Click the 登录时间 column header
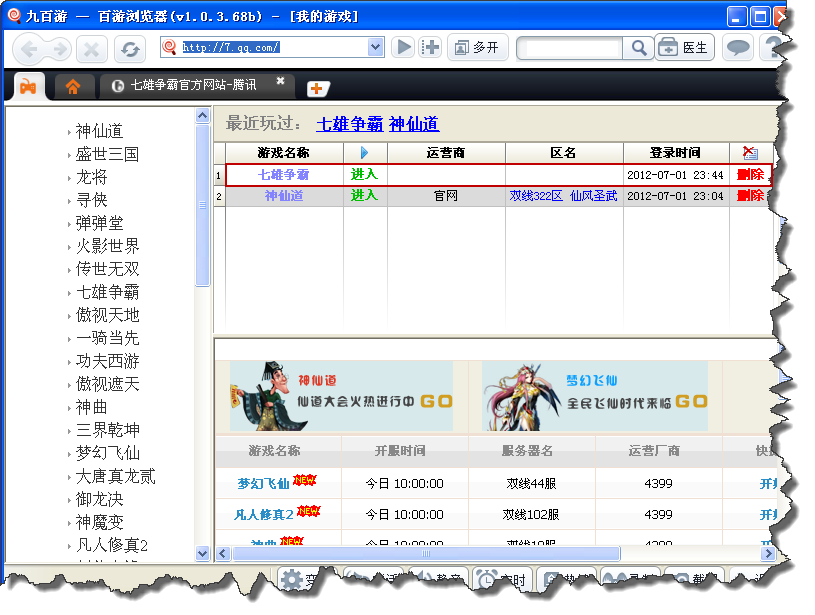The image size is (815, 615). coord(675,153)
